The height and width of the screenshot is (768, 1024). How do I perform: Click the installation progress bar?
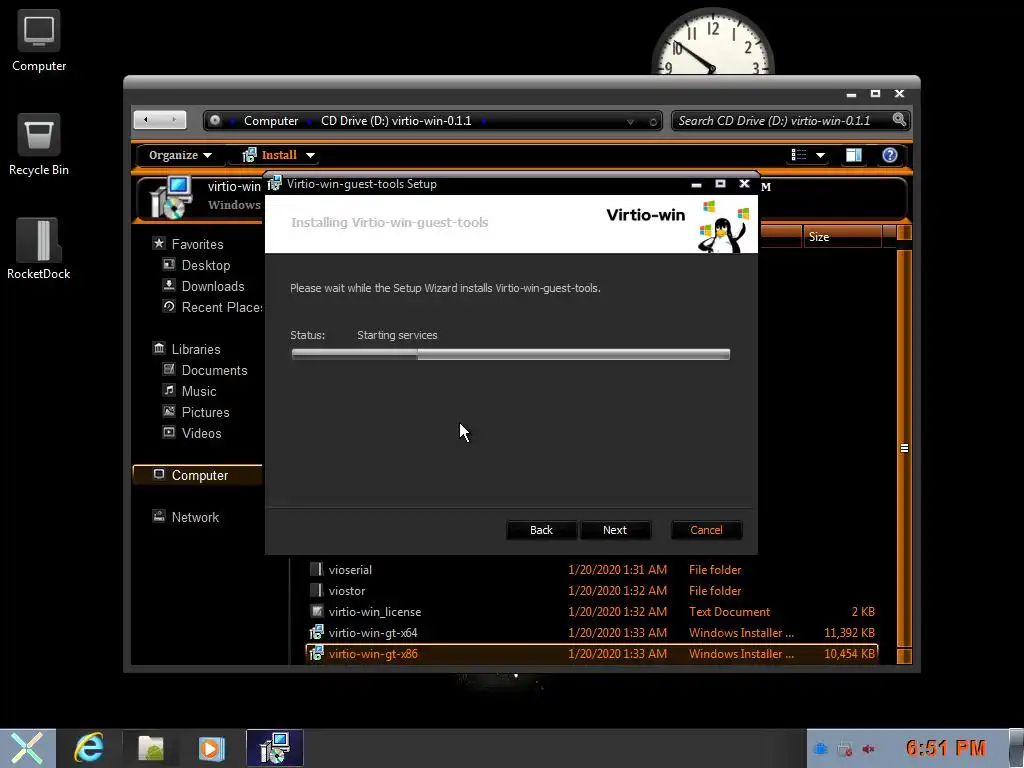(511, 354)
